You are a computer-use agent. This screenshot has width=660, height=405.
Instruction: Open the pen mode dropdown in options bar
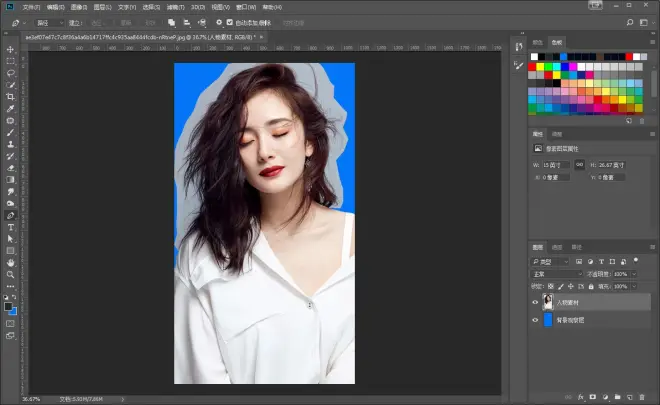49,23
